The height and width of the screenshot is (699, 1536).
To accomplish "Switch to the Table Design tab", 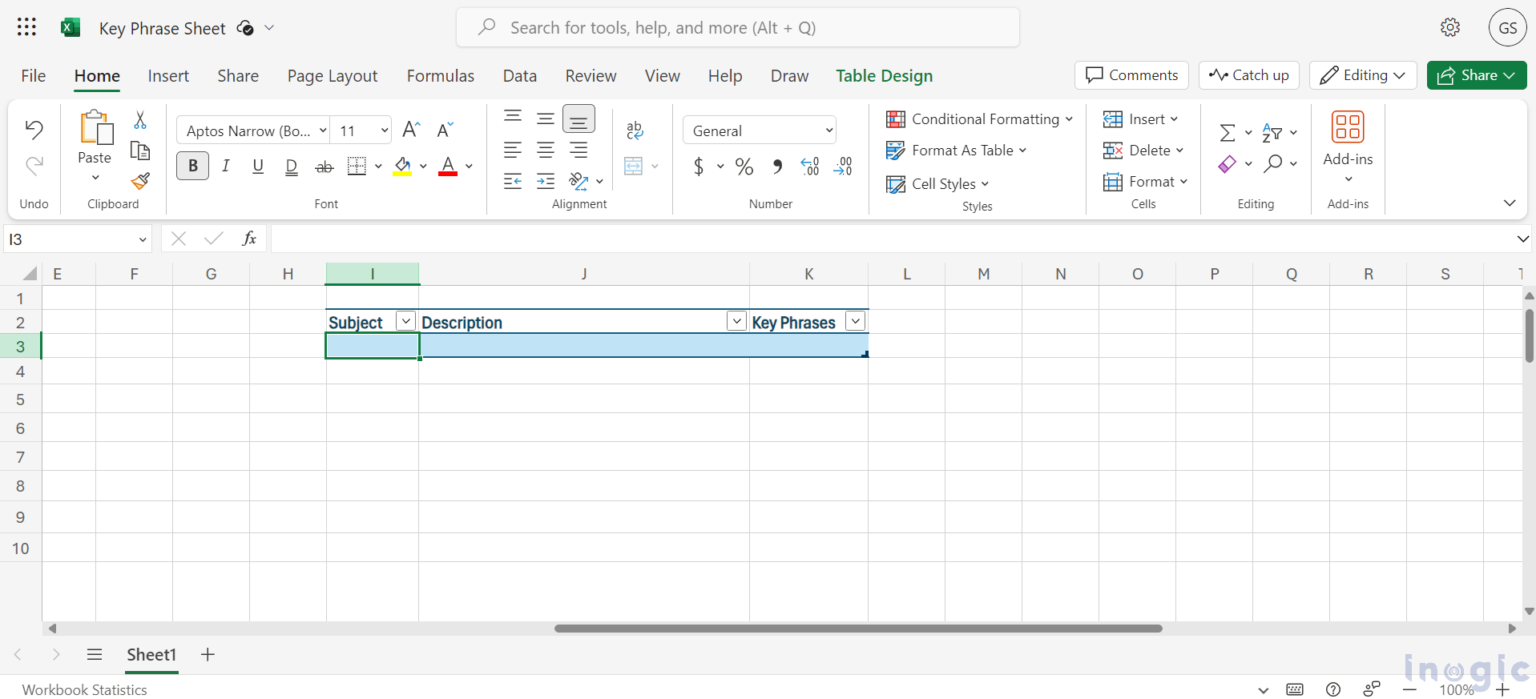I will (884, 75).
